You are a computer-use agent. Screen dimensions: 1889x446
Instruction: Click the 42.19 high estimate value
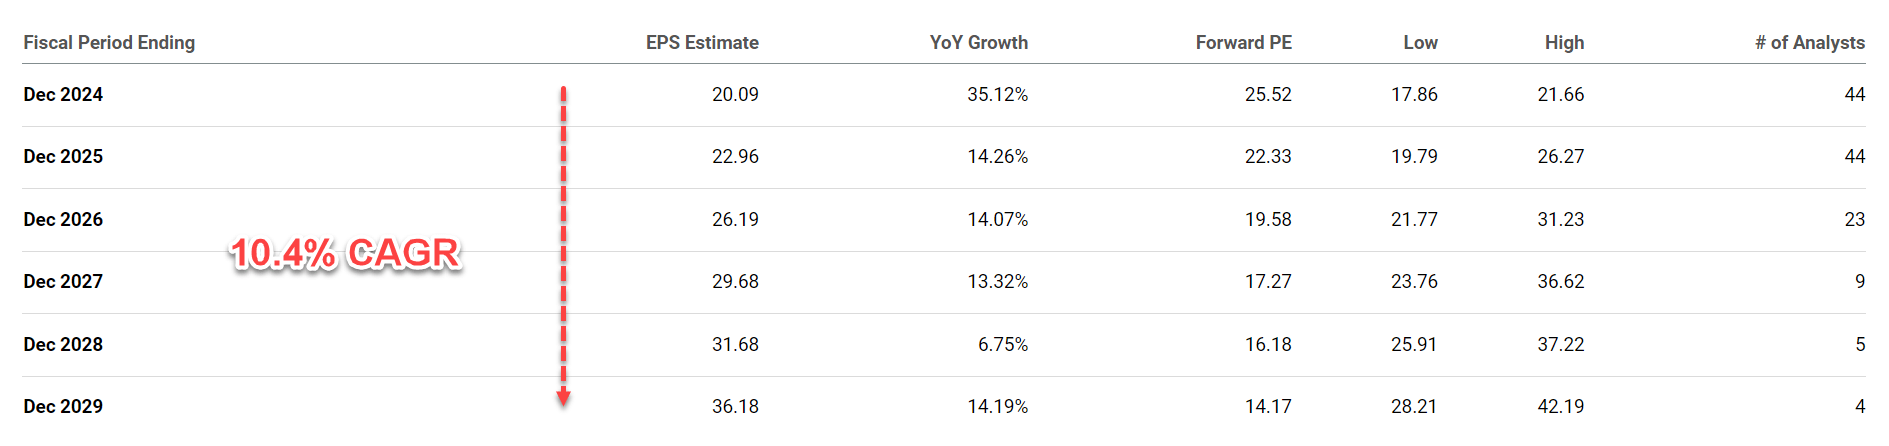(x=1560, y=407)
